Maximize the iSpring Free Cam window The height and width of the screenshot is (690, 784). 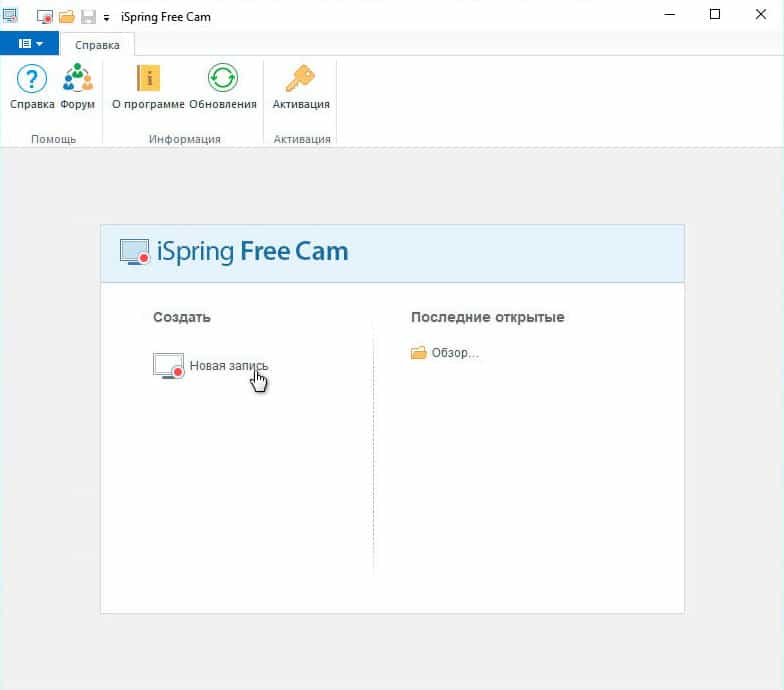point(715,14)
